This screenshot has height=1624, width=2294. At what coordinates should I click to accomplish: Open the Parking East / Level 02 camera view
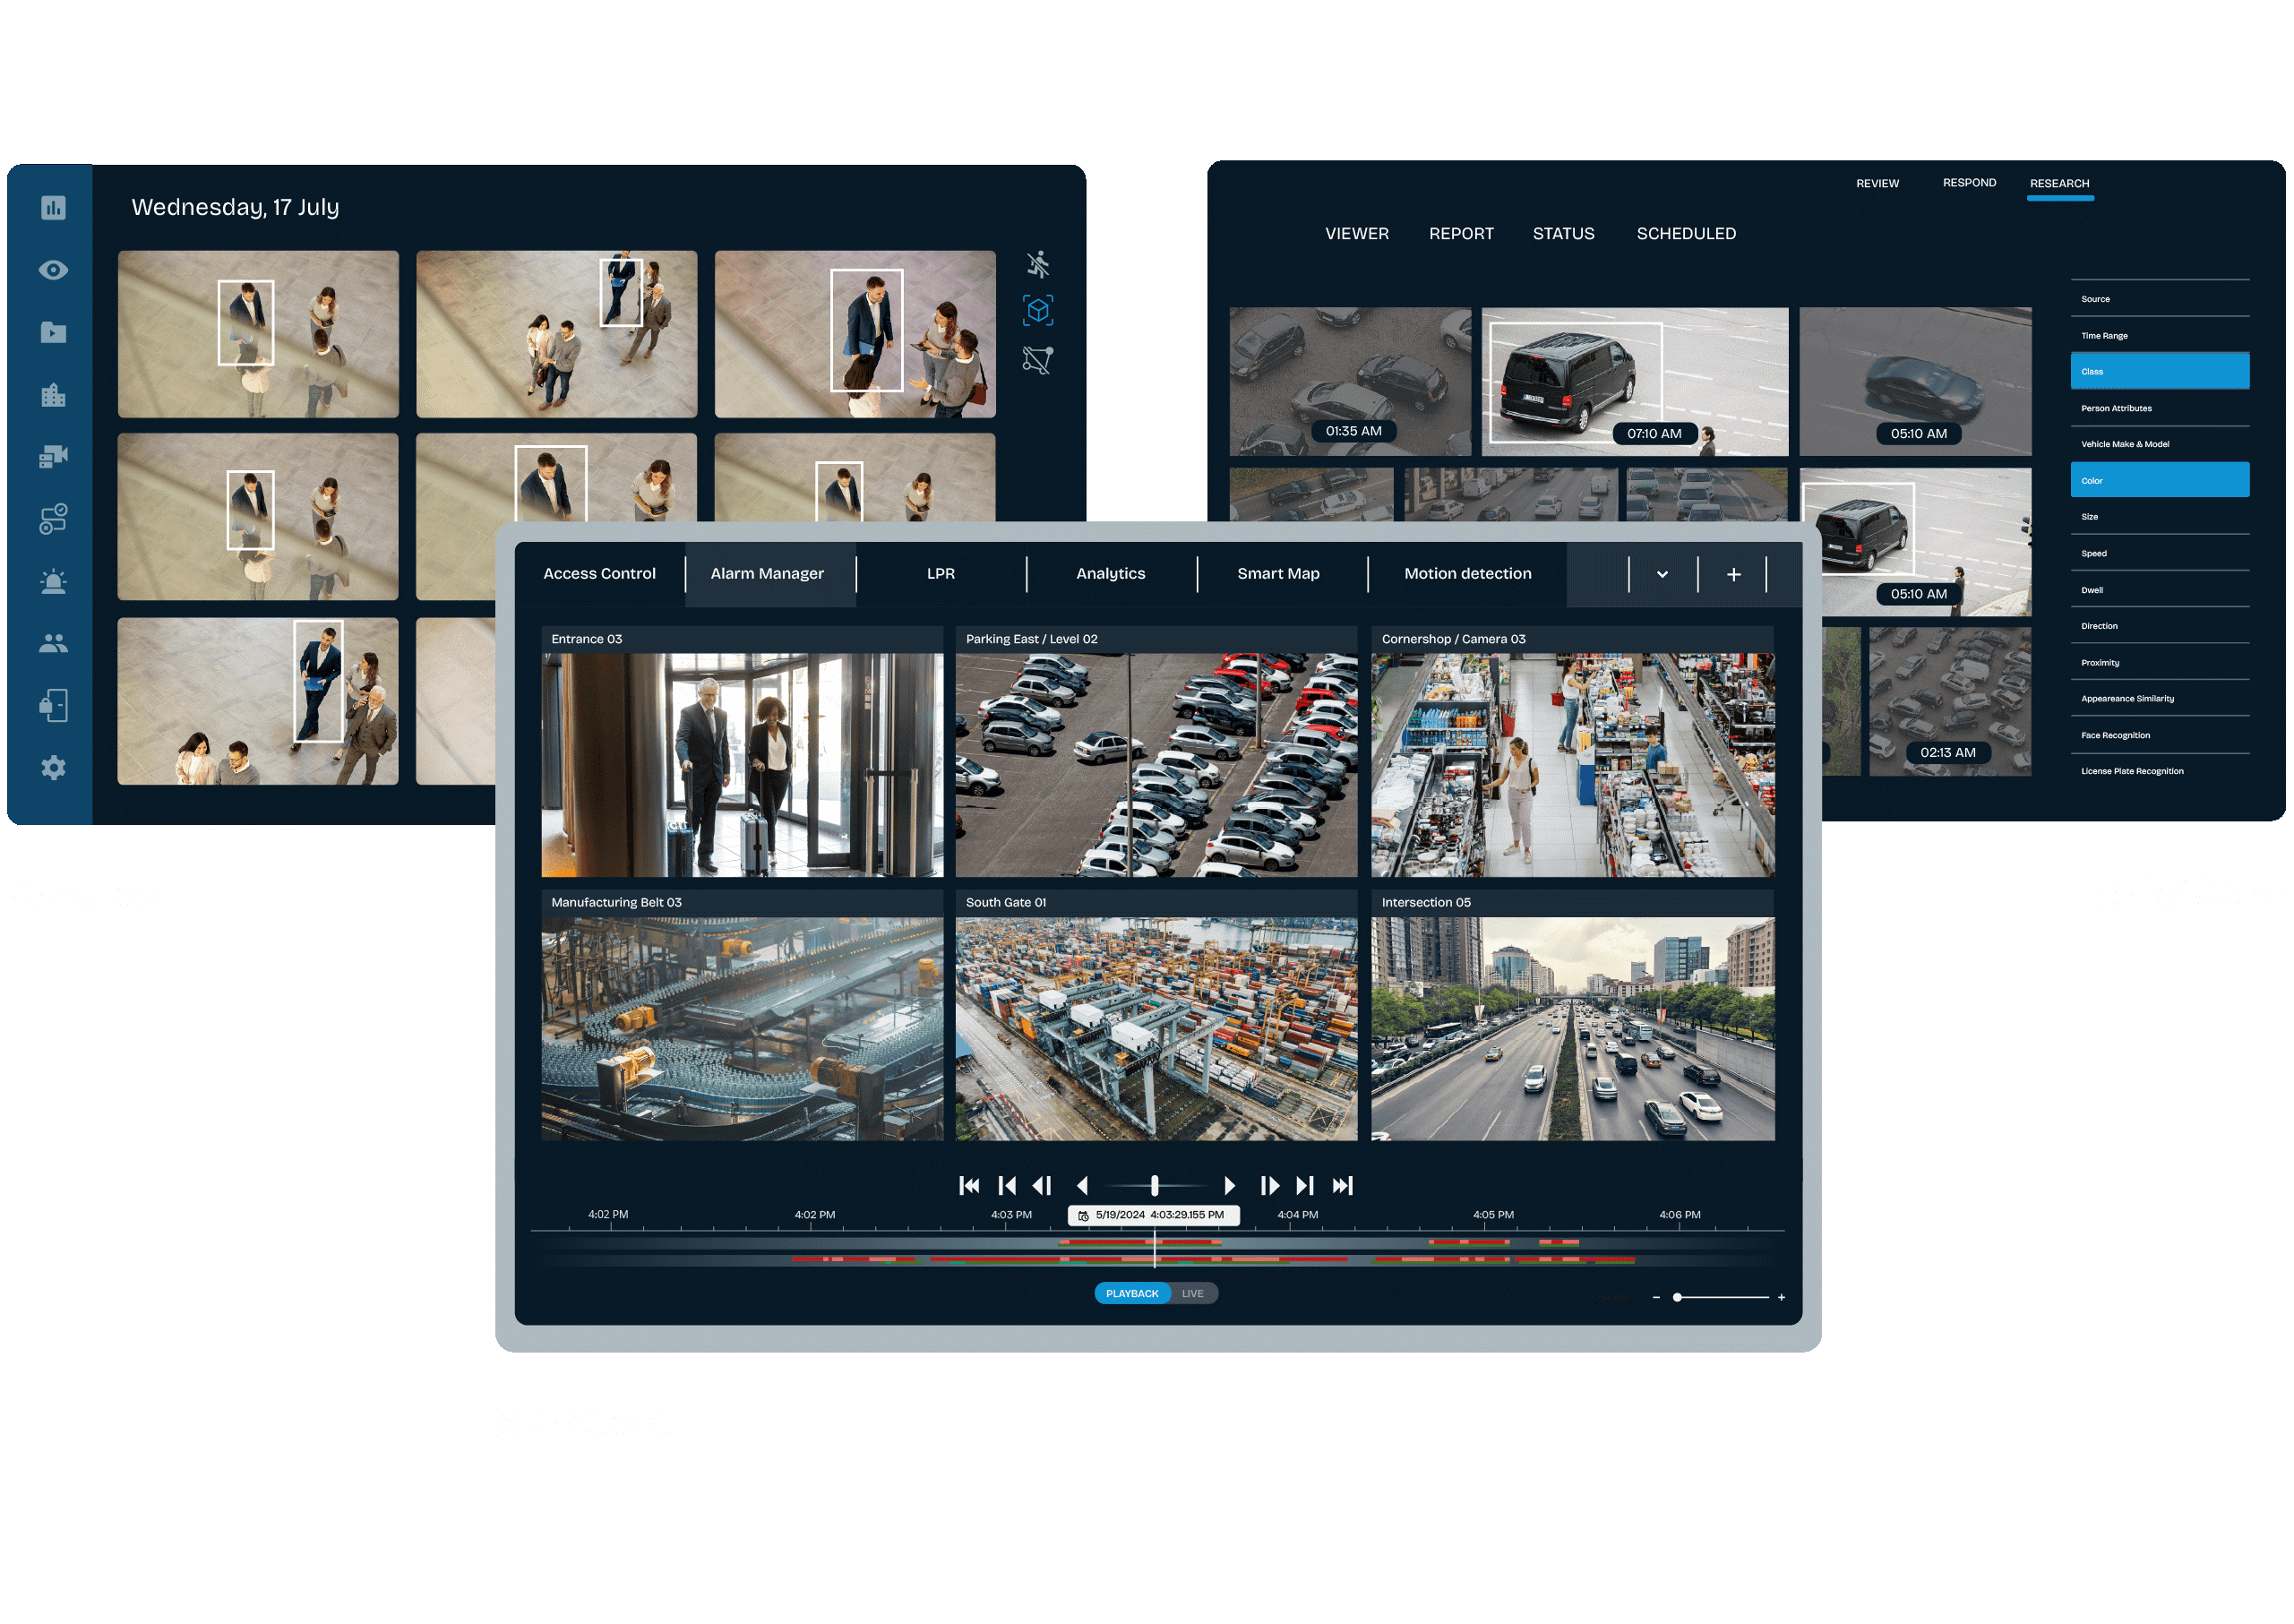tap(1156, 764)
